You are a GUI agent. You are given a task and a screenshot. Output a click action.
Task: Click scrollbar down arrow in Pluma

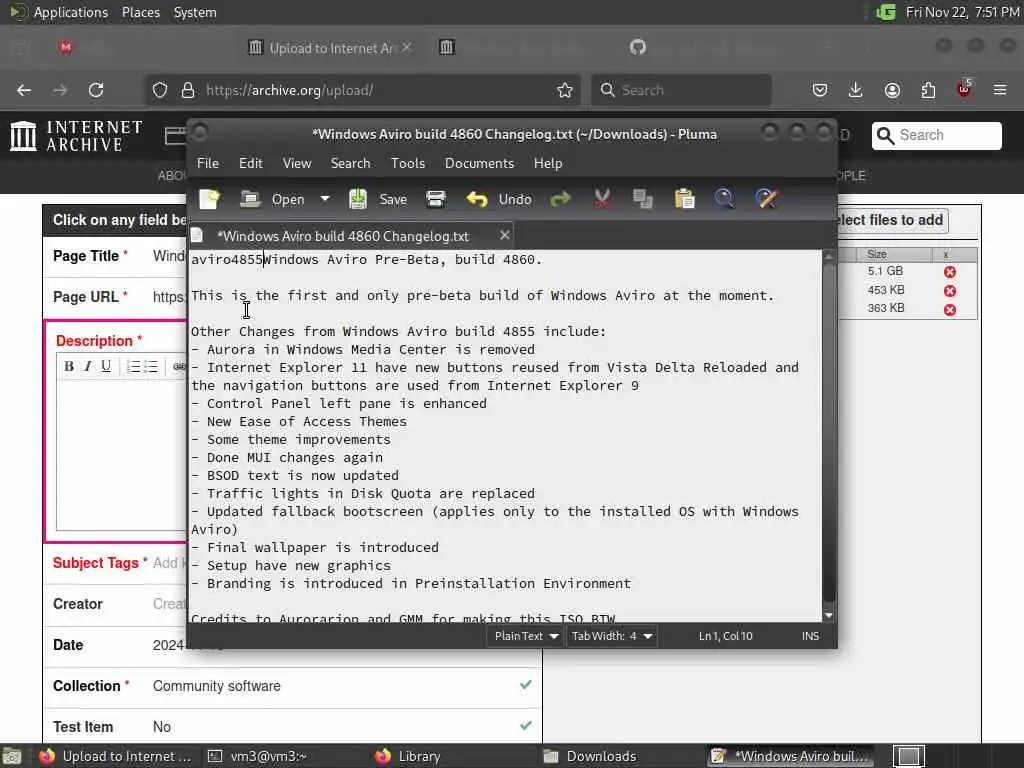pos(829,615)
